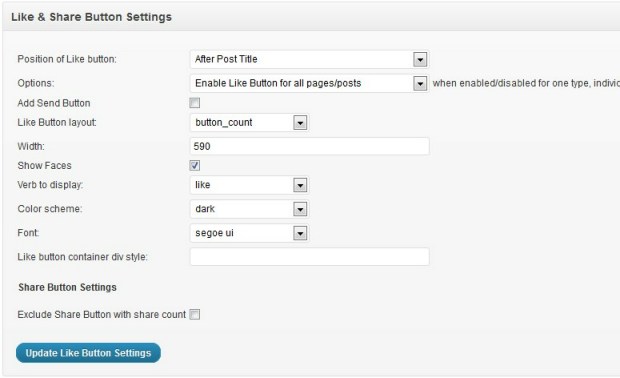Click the Width field containing 590
Screen dimensions: 620x378
[310, 146]
